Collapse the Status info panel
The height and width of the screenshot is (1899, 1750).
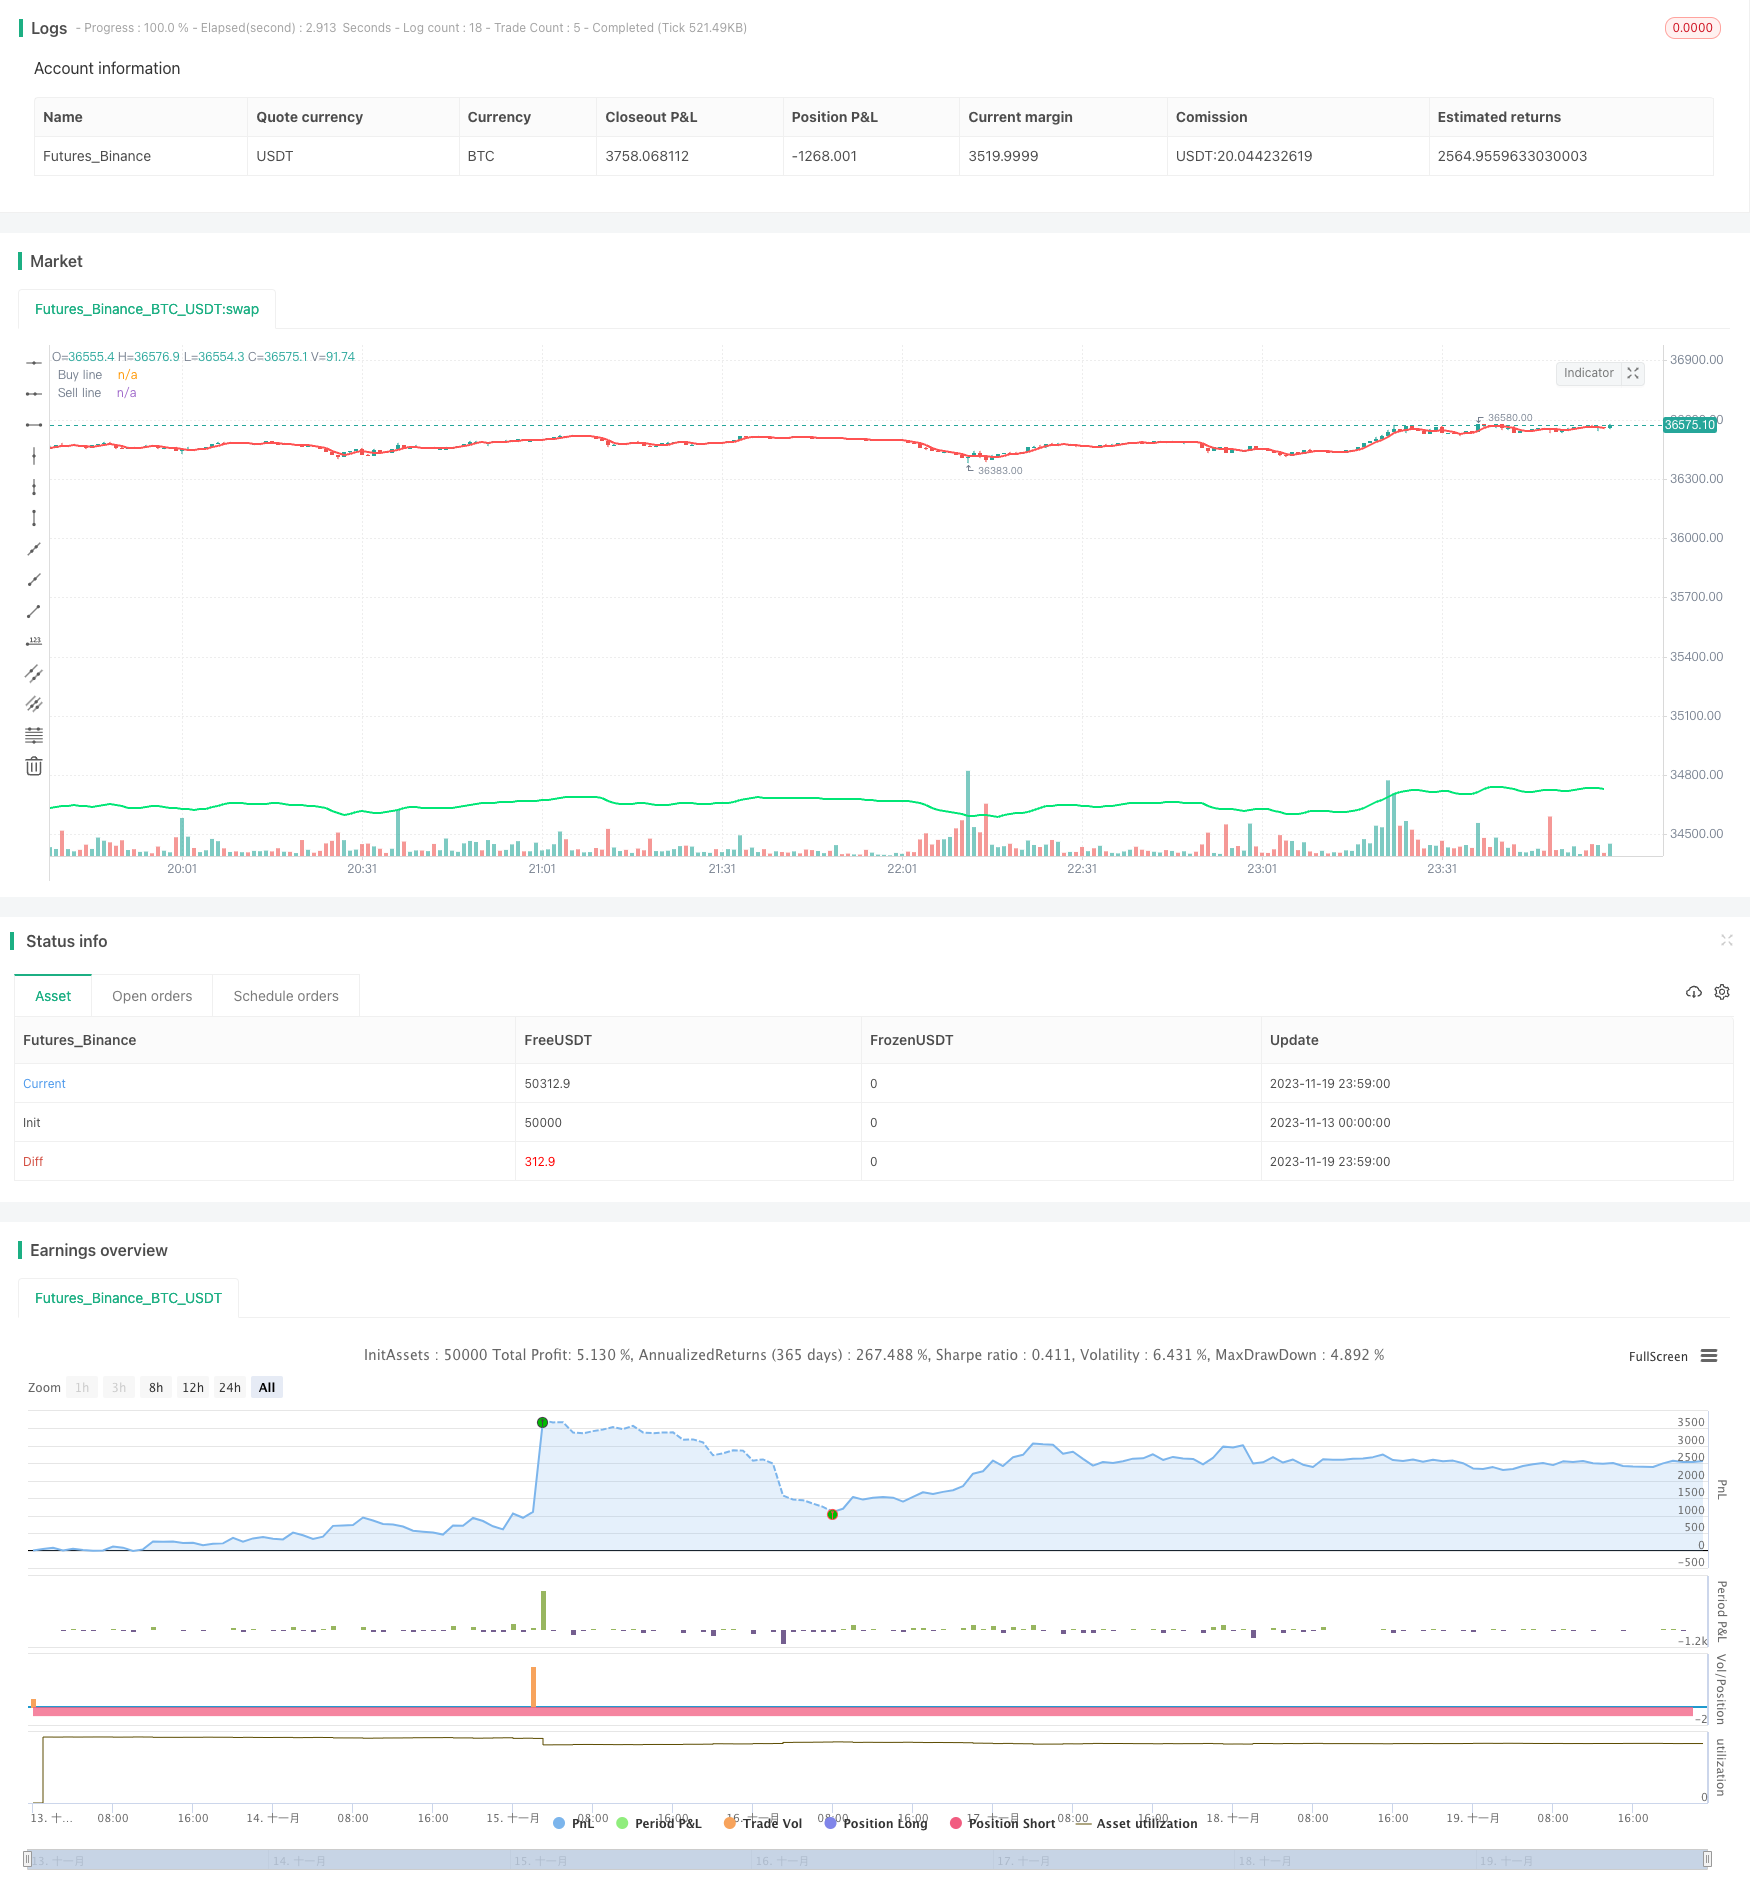[1726, 940]
